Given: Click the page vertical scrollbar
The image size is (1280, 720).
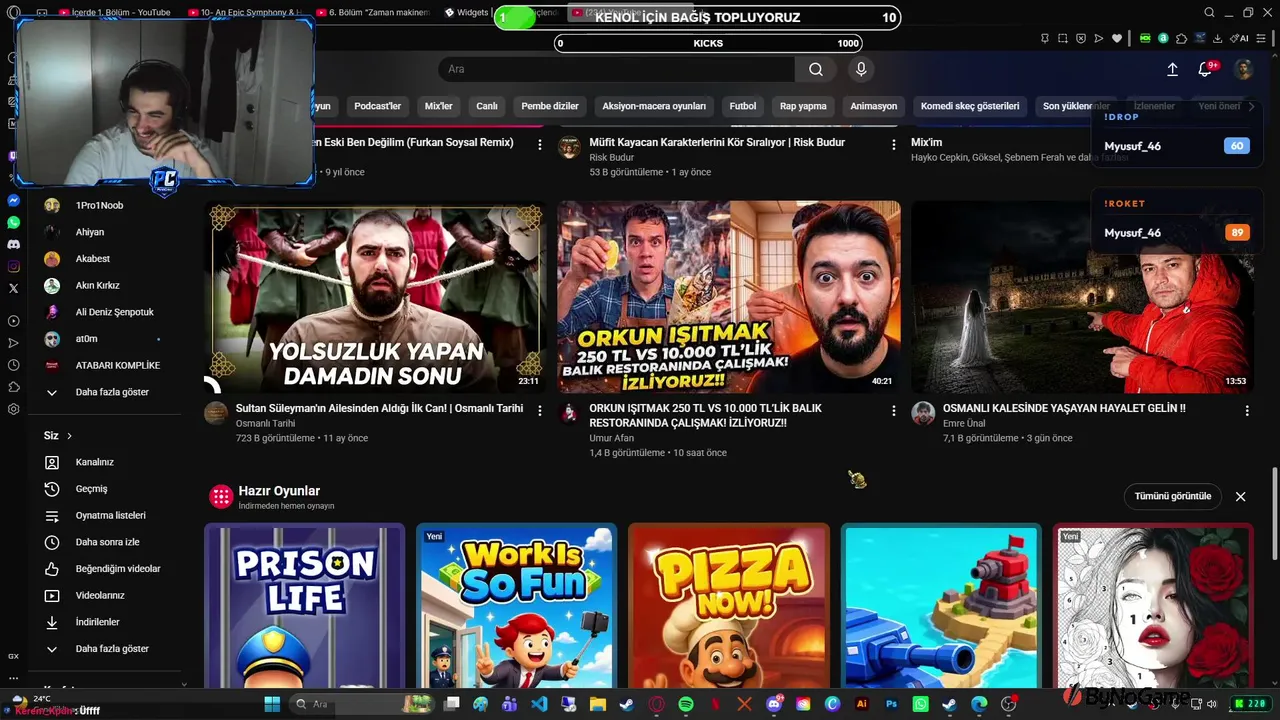Looking at the screenshot, I should click(x=1274, y=515).
